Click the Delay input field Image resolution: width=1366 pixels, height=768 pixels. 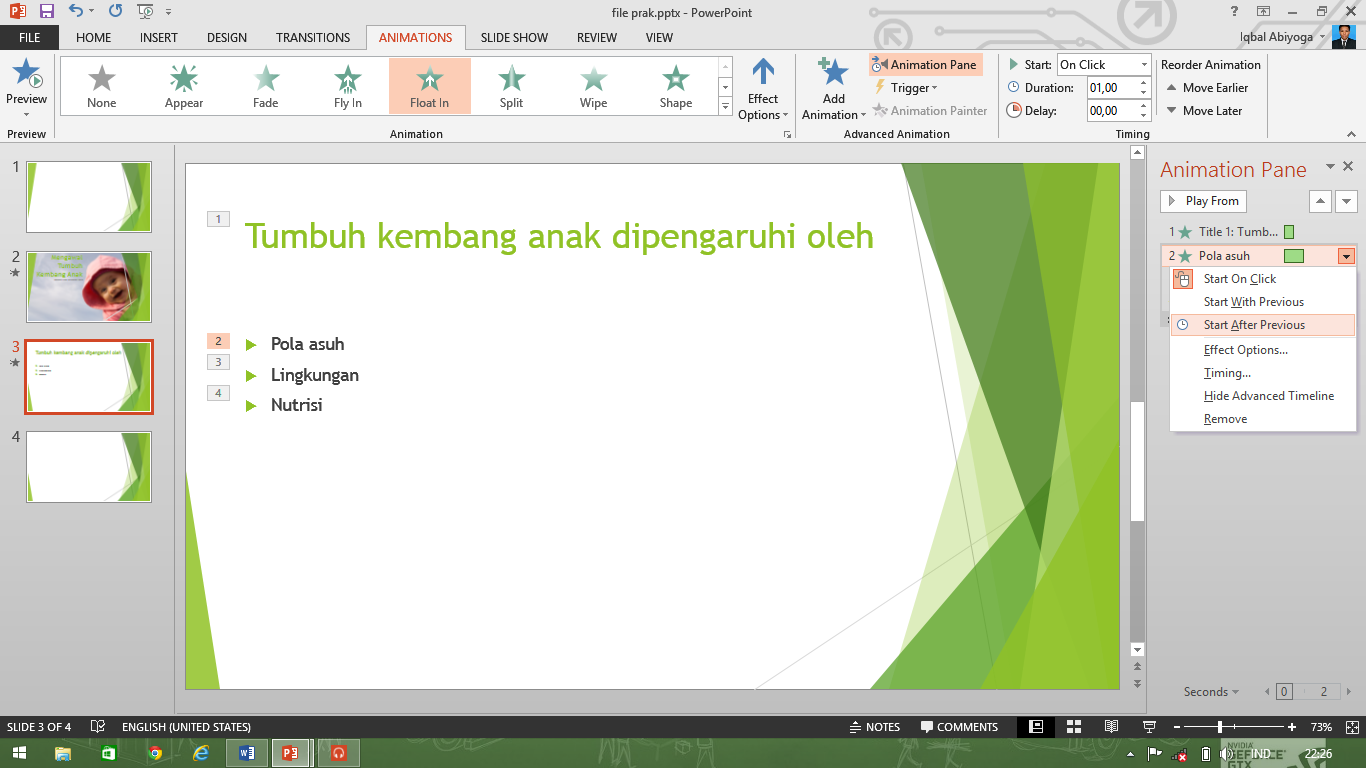click(x=1111, y=110)
